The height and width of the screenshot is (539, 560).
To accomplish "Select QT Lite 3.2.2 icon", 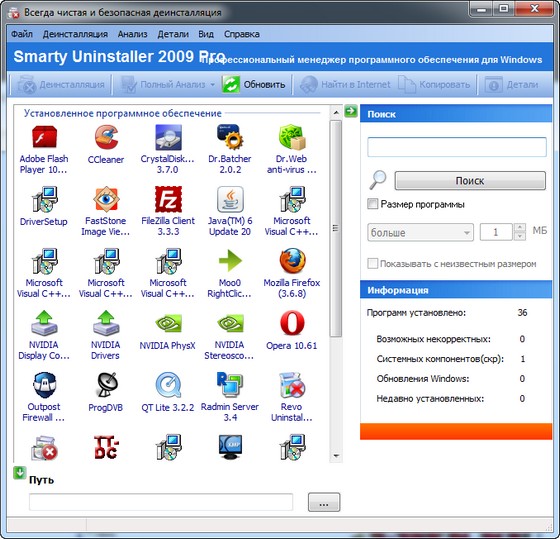I will coord(168,385).
